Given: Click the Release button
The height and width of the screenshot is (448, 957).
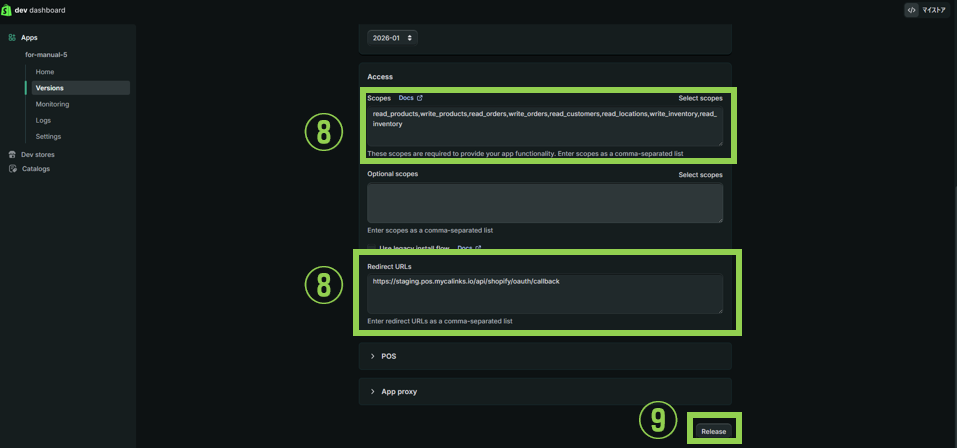Looking at the screenshot, I should (x=713, y=431).
